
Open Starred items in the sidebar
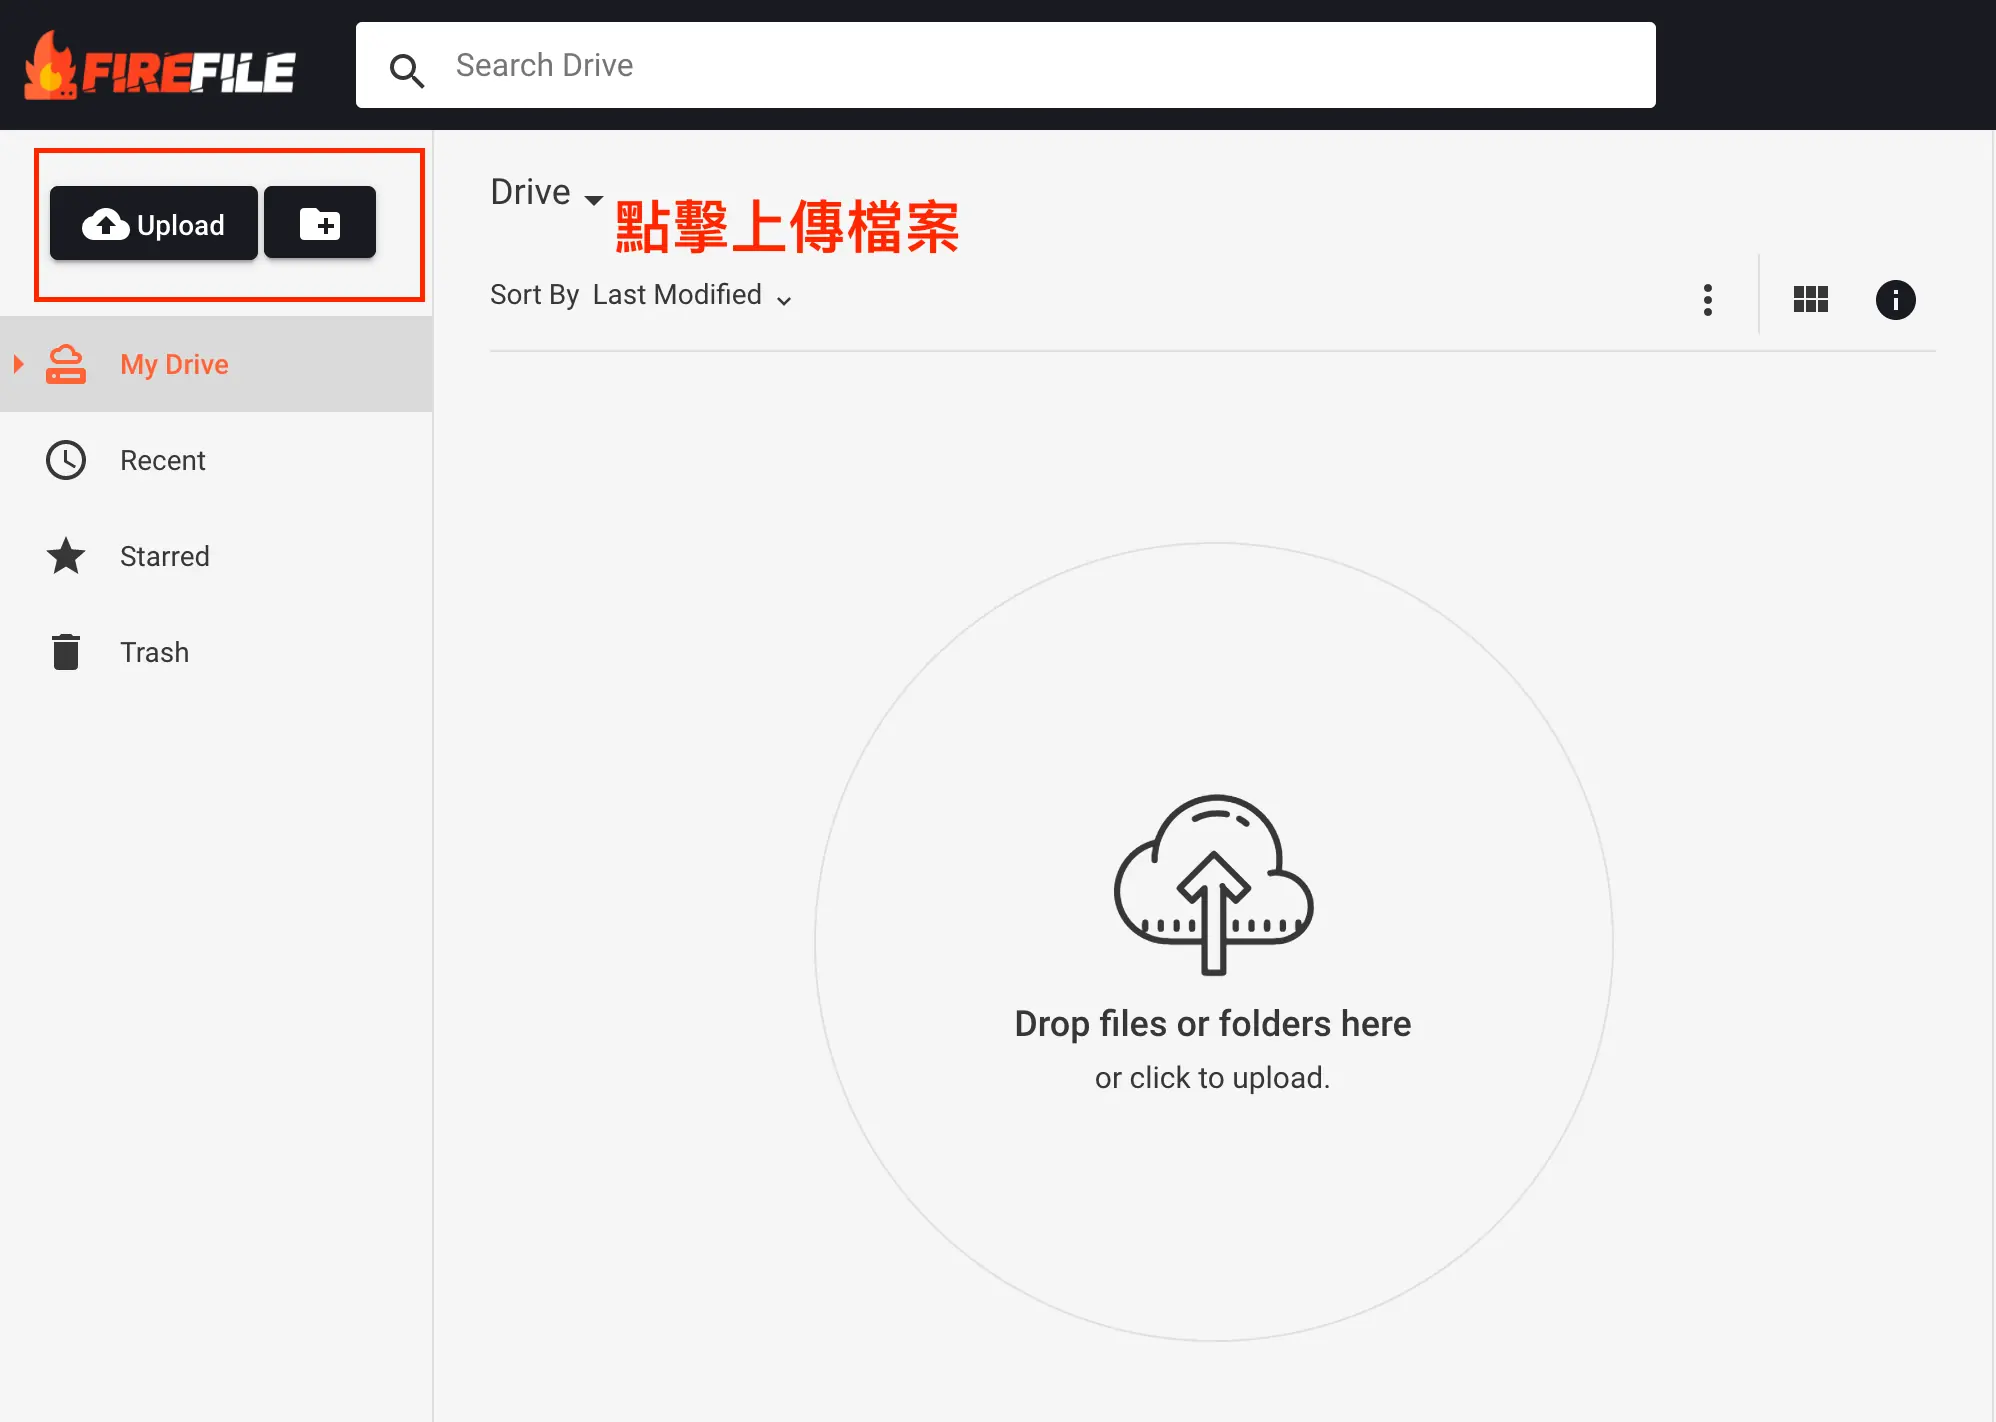[x=216, y=556]
